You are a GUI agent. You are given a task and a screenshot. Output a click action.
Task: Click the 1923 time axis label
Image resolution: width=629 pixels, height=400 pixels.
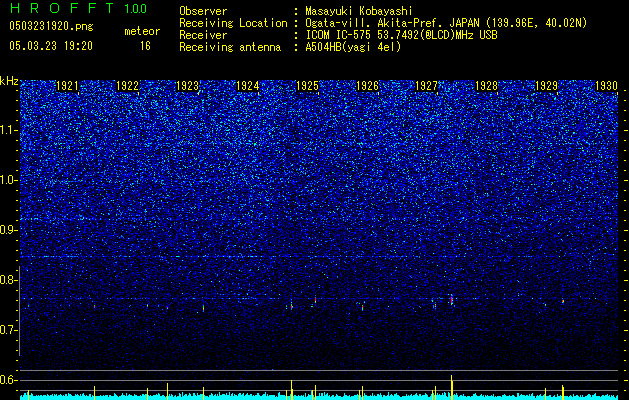pos(187,85)
